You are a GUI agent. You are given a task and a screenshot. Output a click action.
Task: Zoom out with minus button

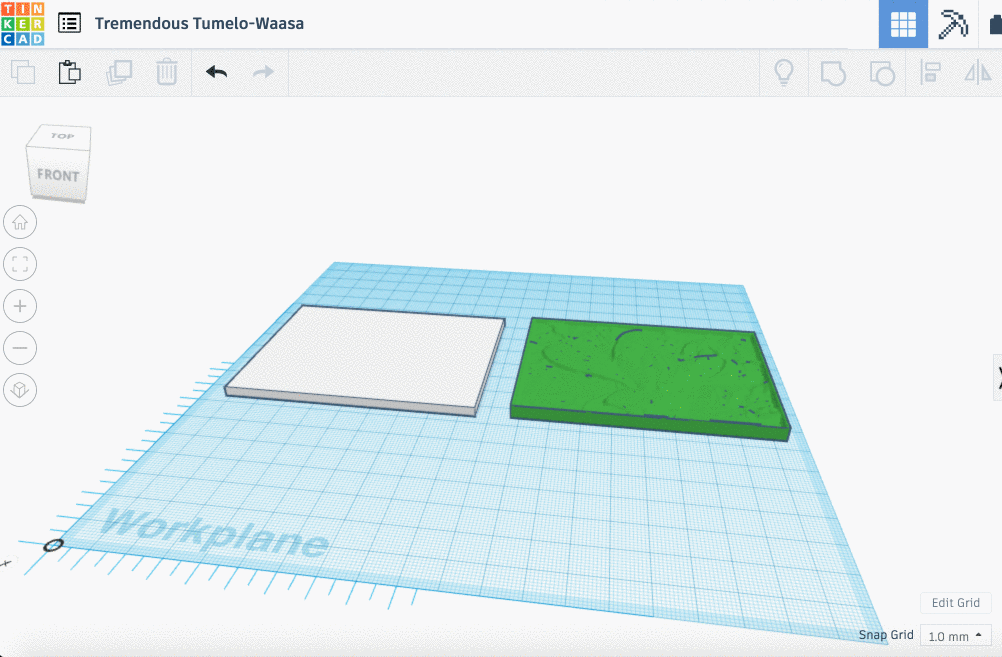click(20, 348)
